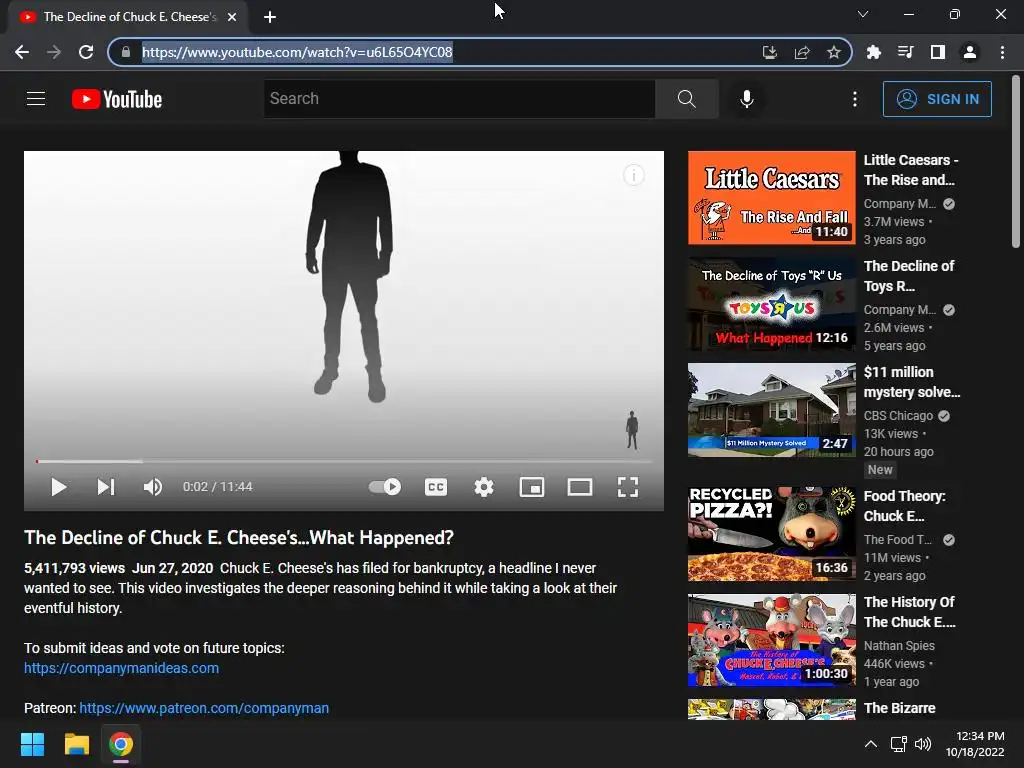The image size is (1024, 768).
Task: Go forward in browser
Action: tap(54, 52)
